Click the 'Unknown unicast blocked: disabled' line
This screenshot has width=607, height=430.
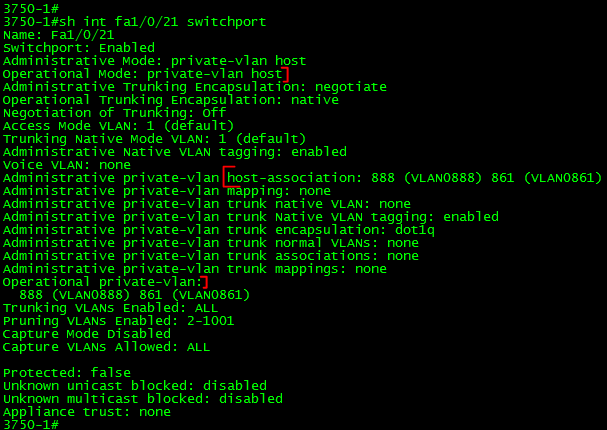tap(134, 385)
